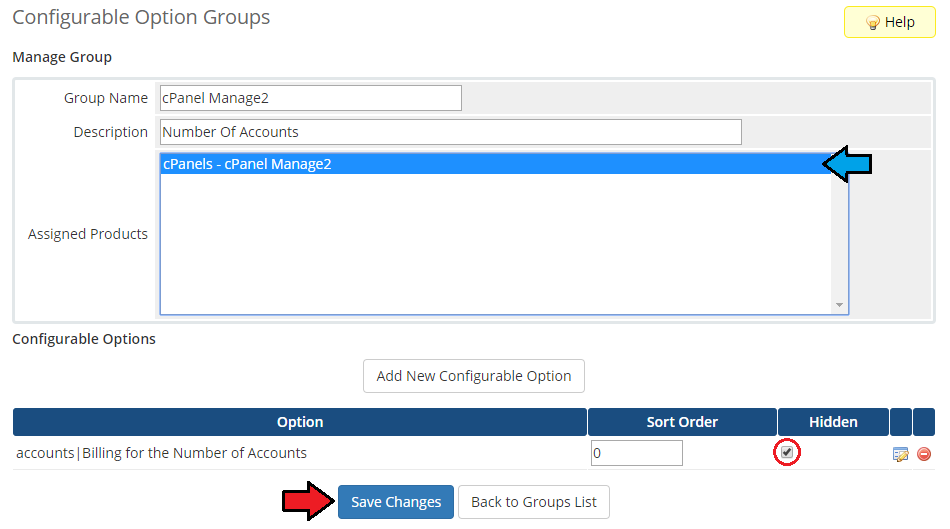Focus the Group Name field
This screenshot has height=529, width=950.
(x=311, y=98)
